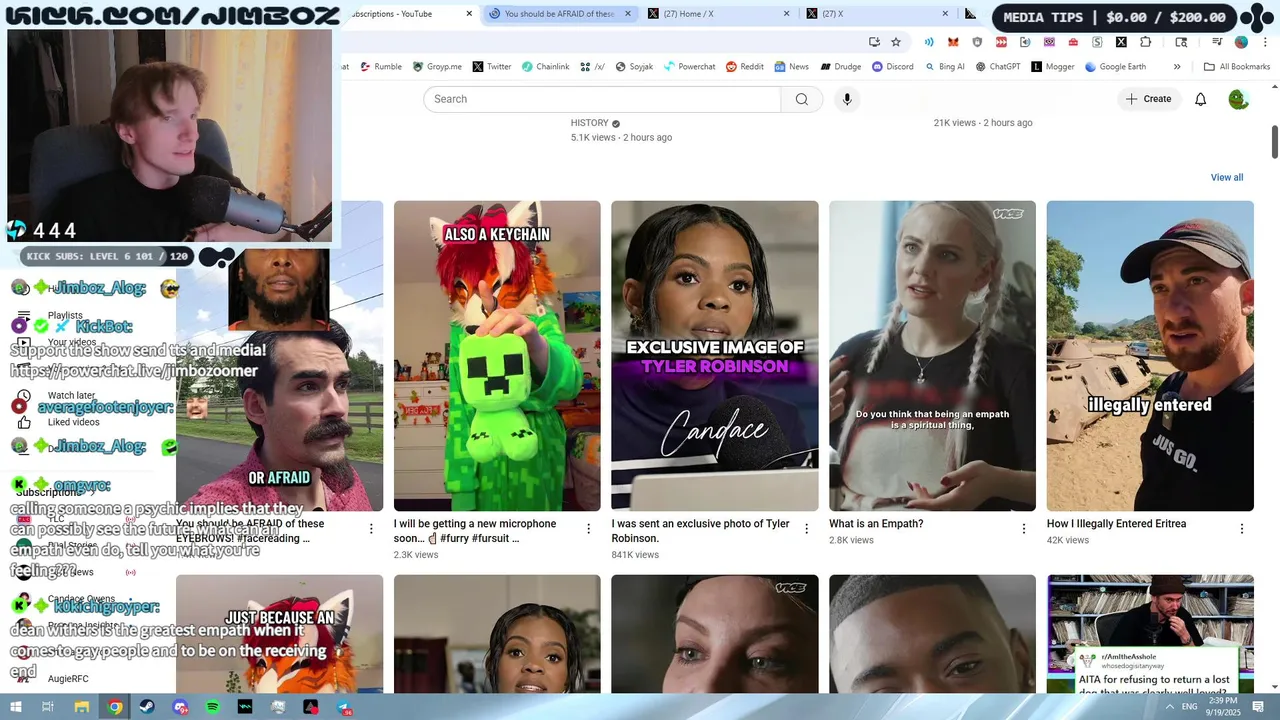Open the YouTube account avatar menu
This screenshot has height=720, width=1280.
1239,99
